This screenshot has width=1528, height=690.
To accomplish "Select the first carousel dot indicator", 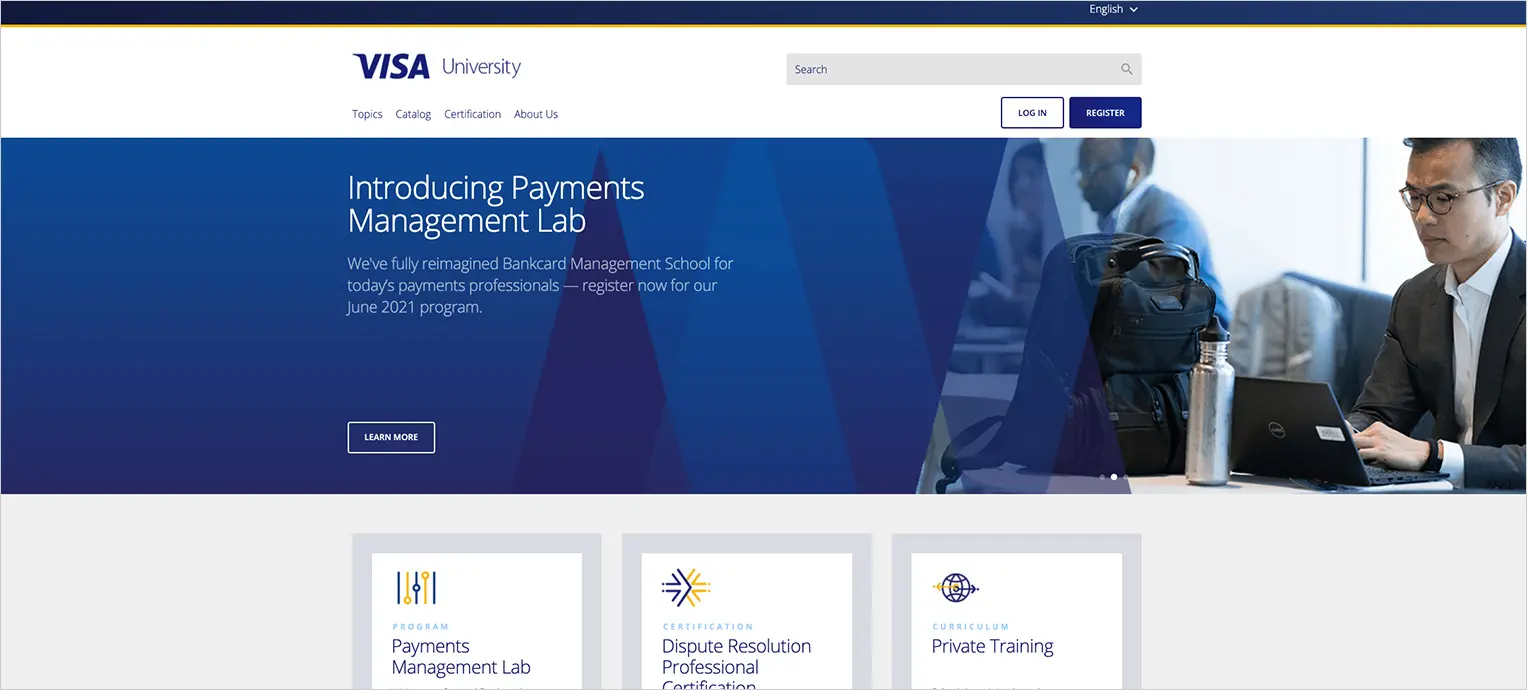I will point(1102,477).
